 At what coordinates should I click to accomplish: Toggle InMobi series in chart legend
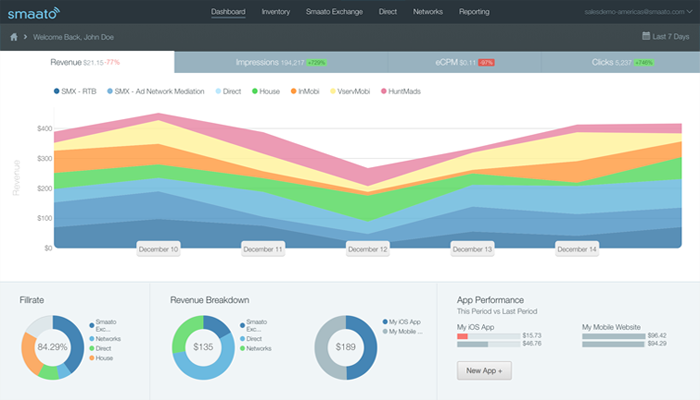[x=305, y=91]
